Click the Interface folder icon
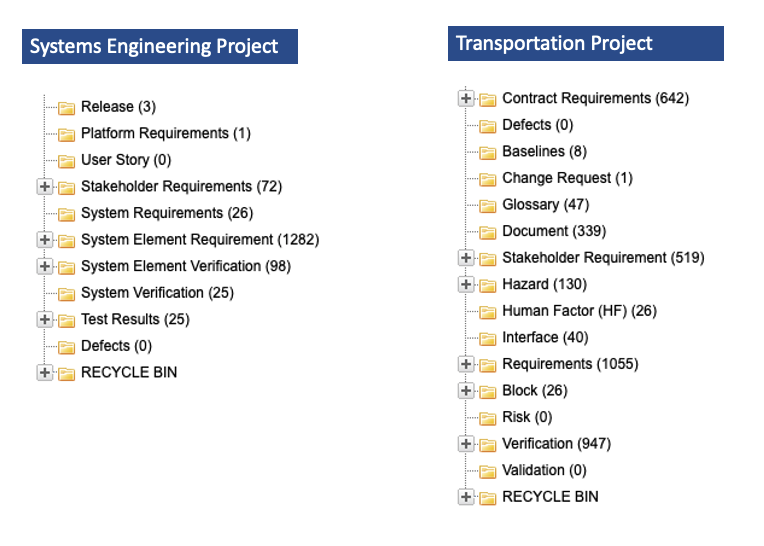This screenshot has height=546, width=764. point(487,338)
